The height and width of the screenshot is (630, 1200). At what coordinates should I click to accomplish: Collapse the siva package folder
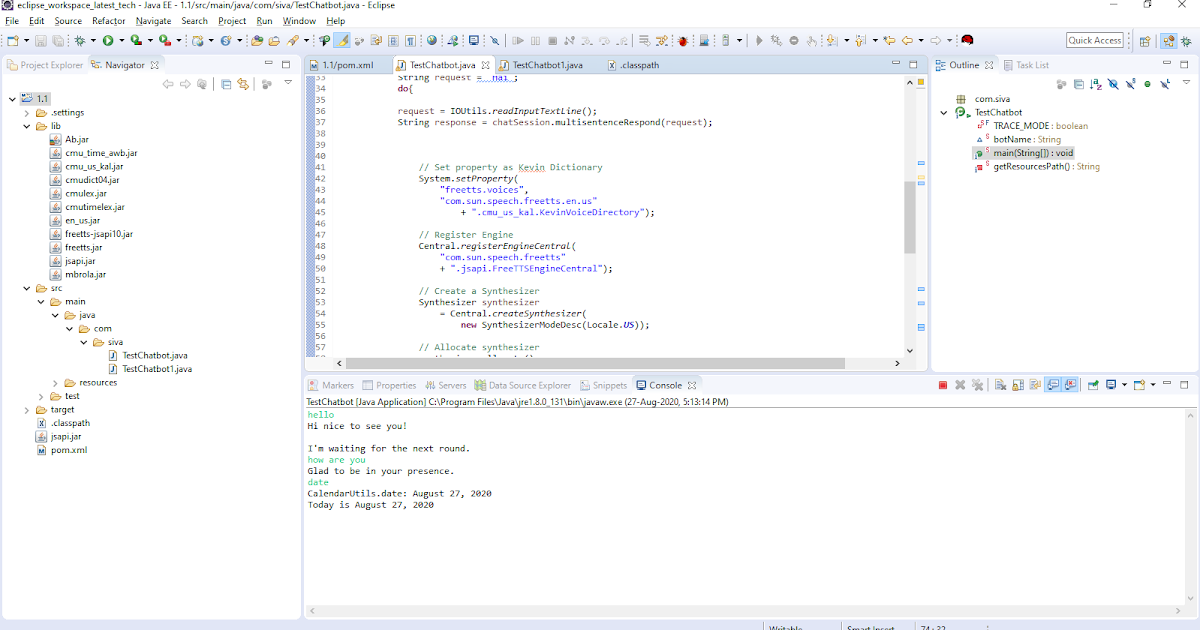(x=83, y=342)
